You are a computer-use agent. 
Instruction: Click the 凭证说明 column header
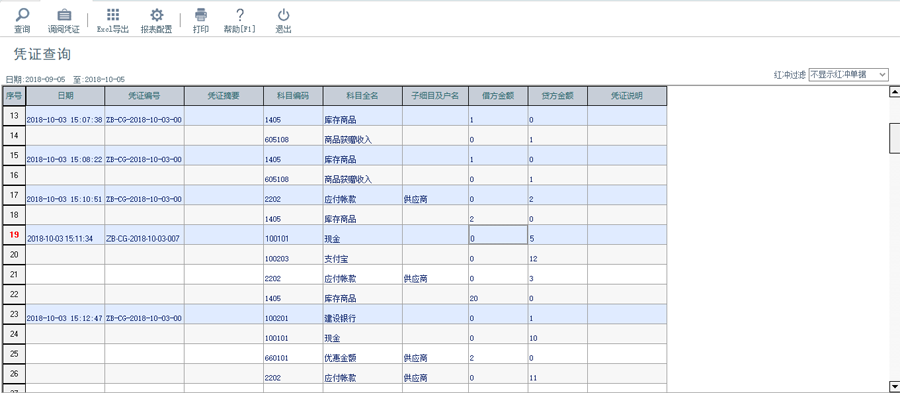point(627,96)
